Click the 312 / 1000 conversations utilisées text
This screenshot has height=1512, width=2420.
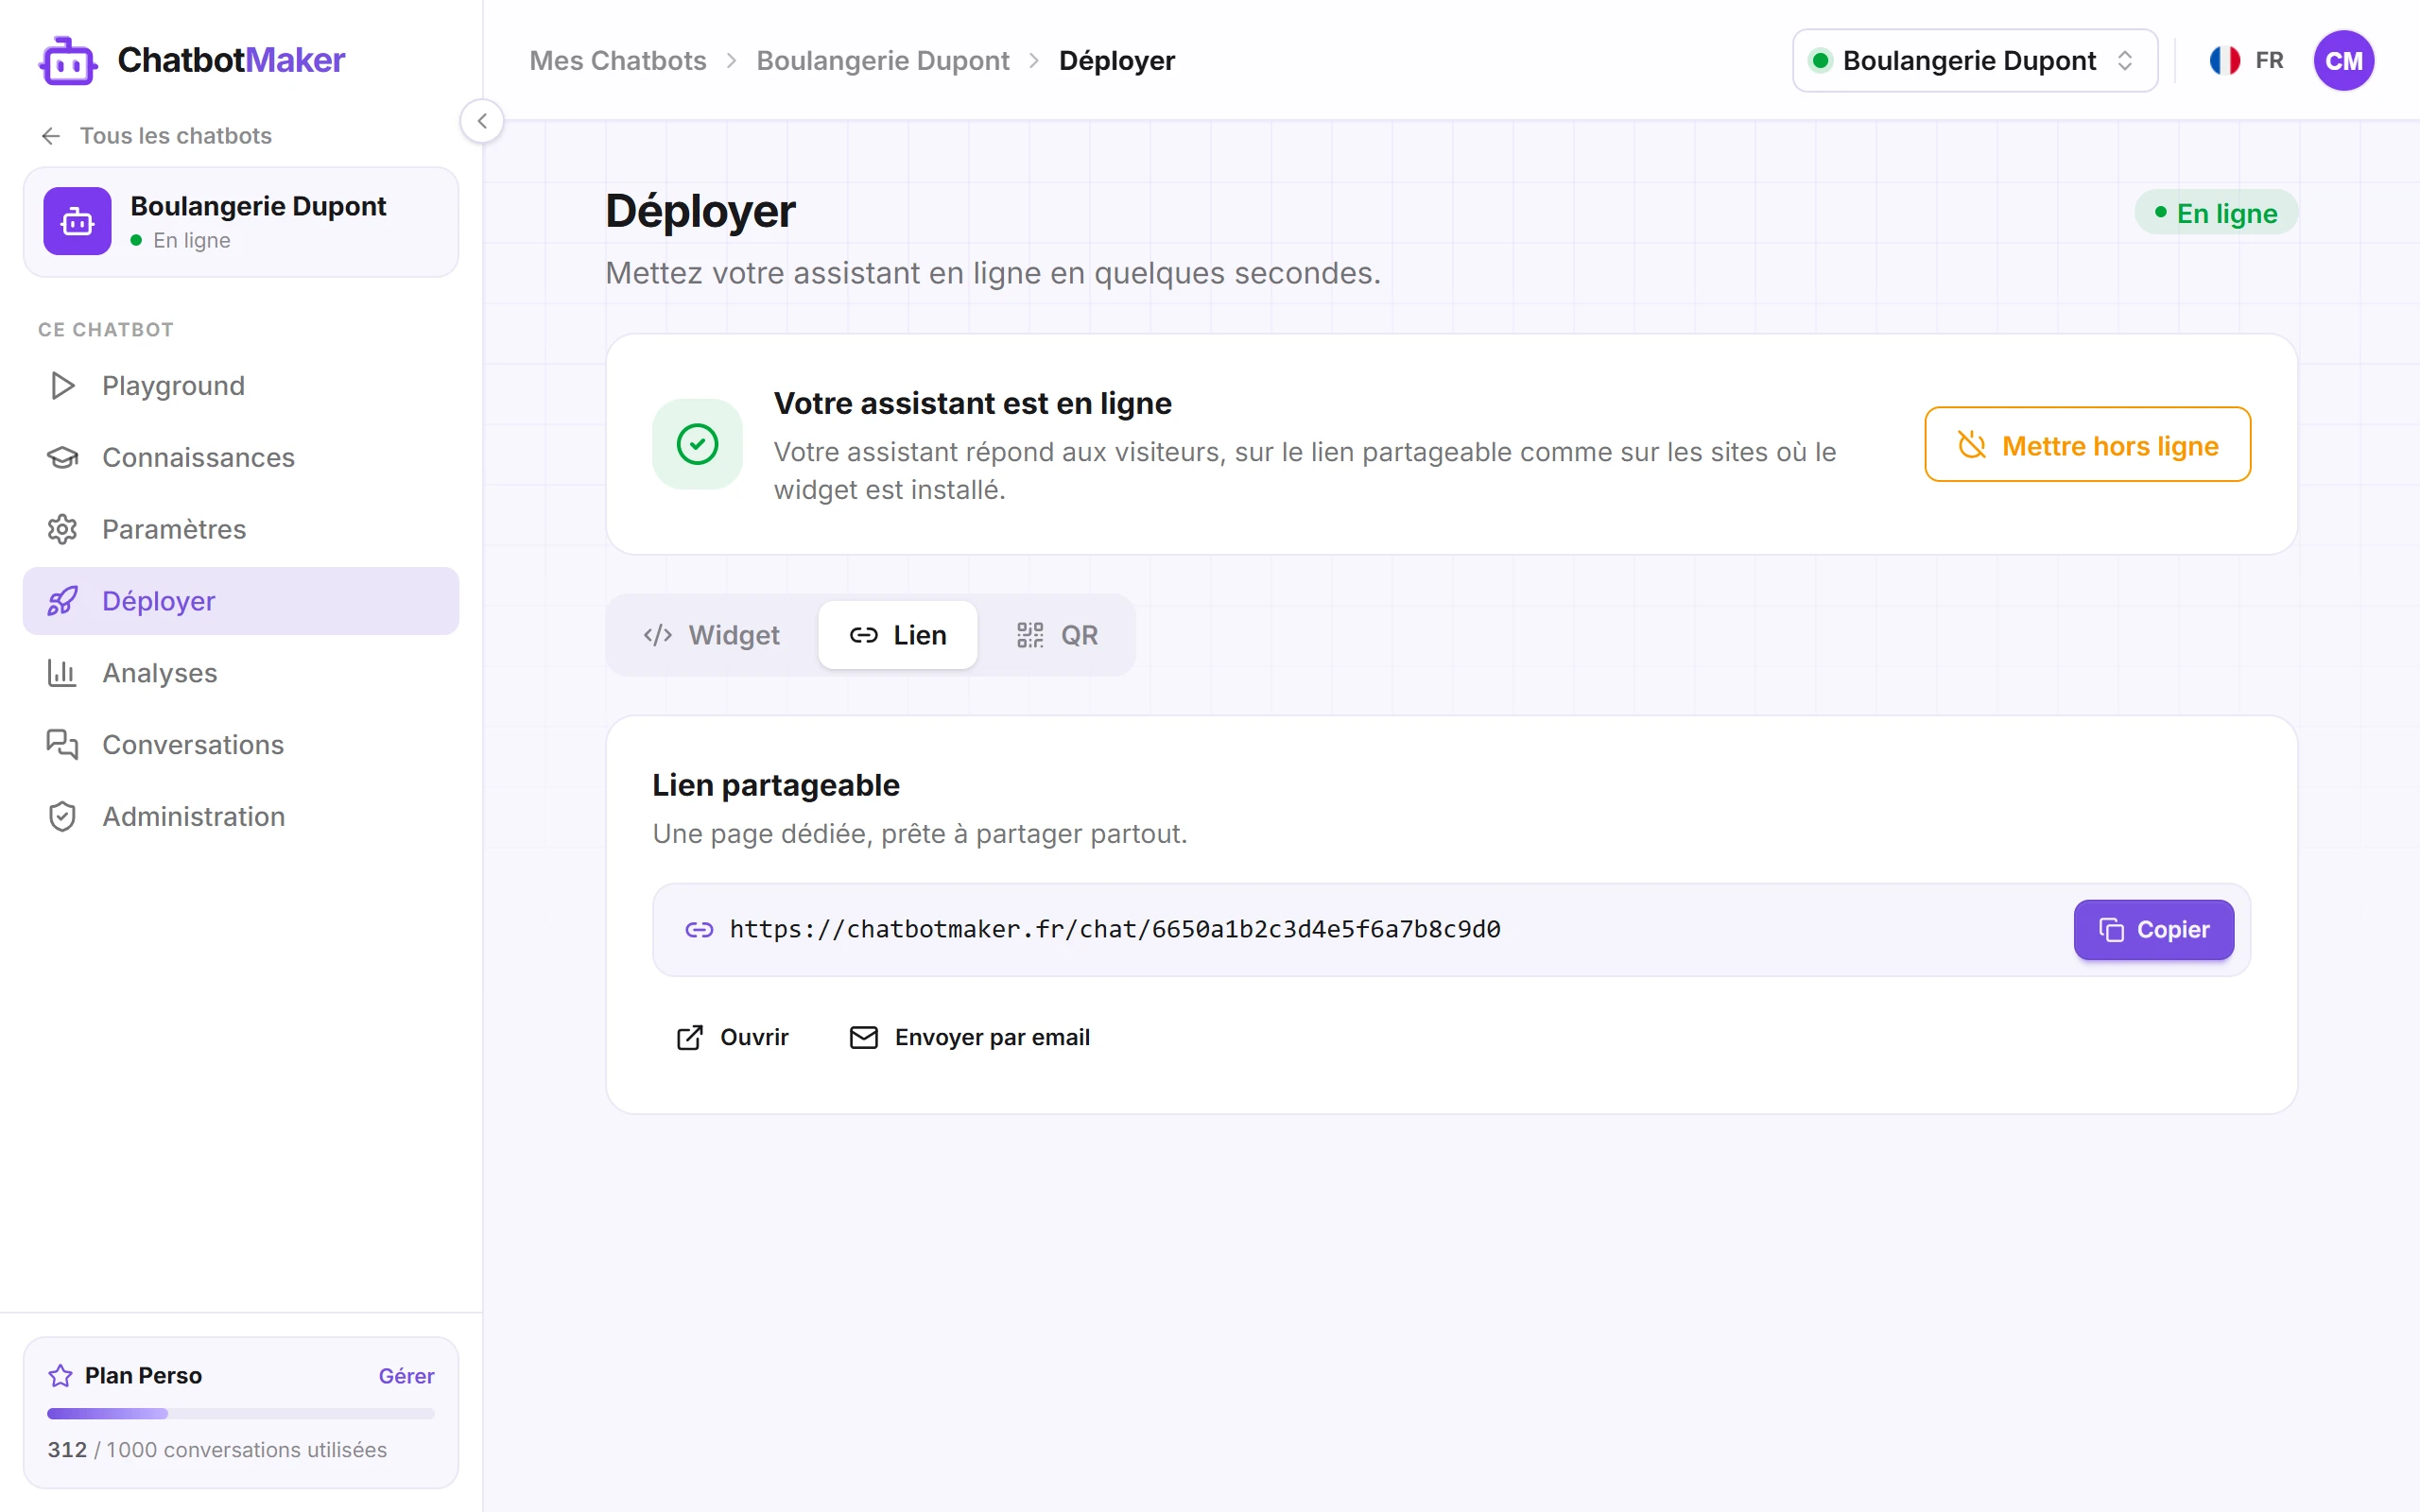(217, 1450)
